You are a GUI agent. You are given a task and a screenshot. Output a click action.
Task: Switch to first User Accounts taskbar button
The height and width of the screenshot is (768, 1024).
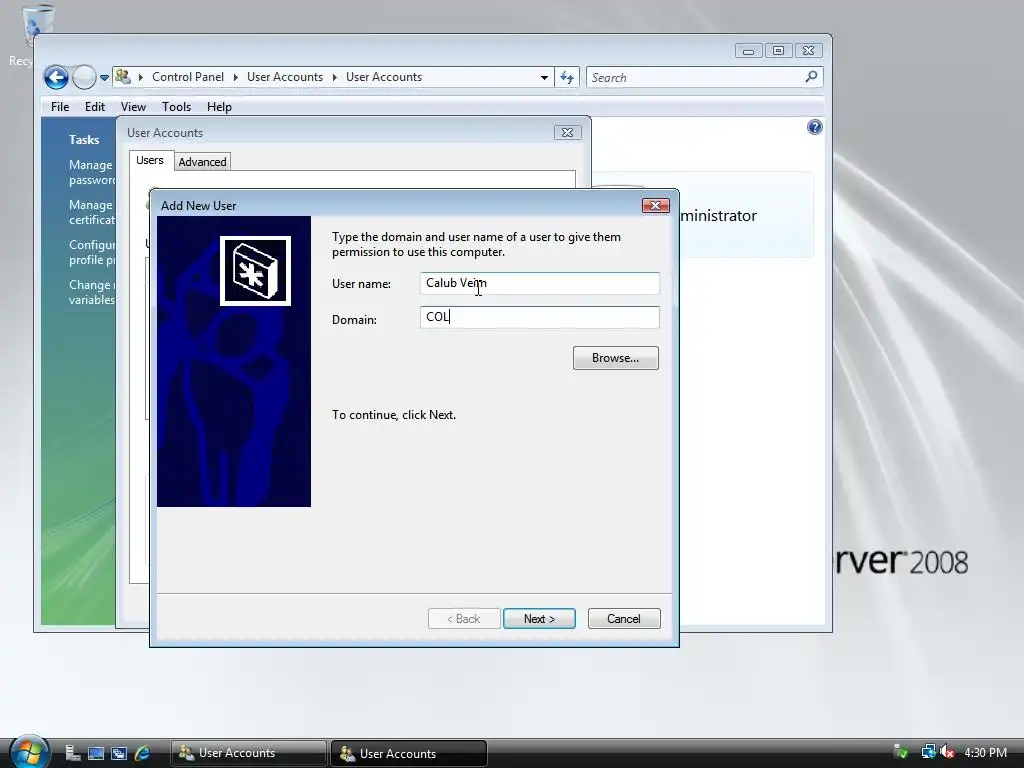[248, 753]
